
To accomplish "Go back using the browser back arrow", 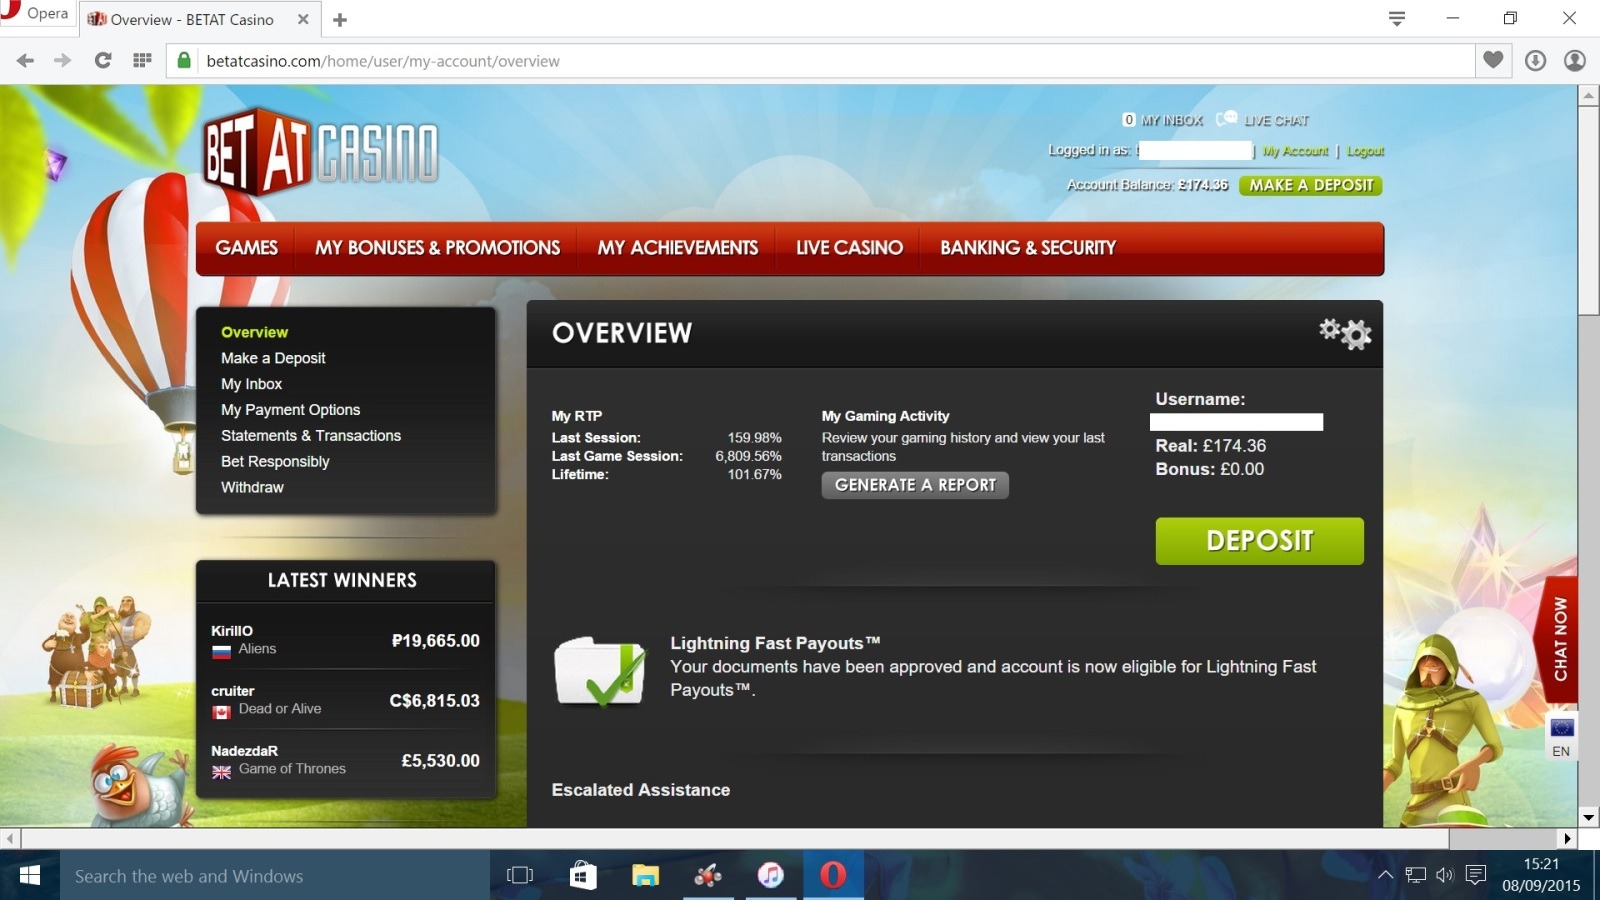I will point(25,61).
